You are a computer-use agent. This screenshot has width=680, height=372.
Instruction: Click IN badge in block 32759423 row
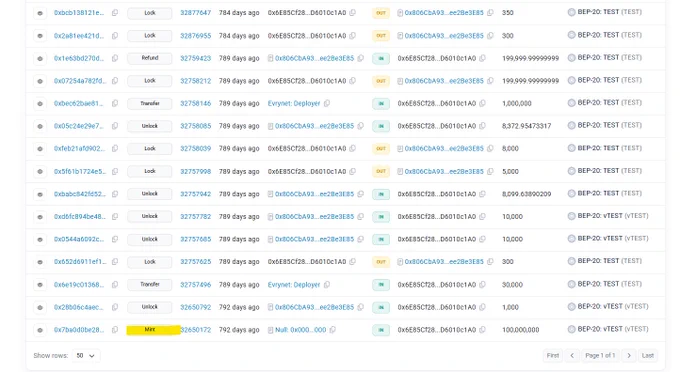(381, 58)
